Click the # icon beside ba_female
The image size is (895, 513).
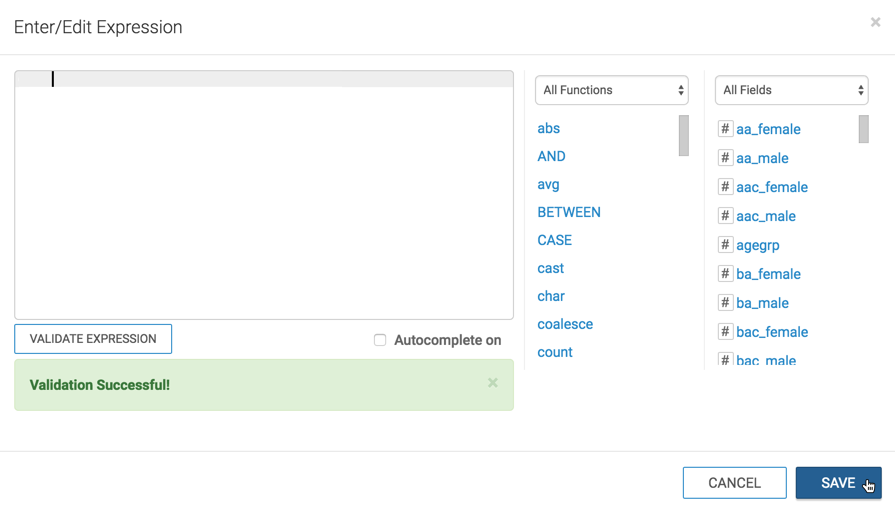pyautogui.click(x=726, y=274)
